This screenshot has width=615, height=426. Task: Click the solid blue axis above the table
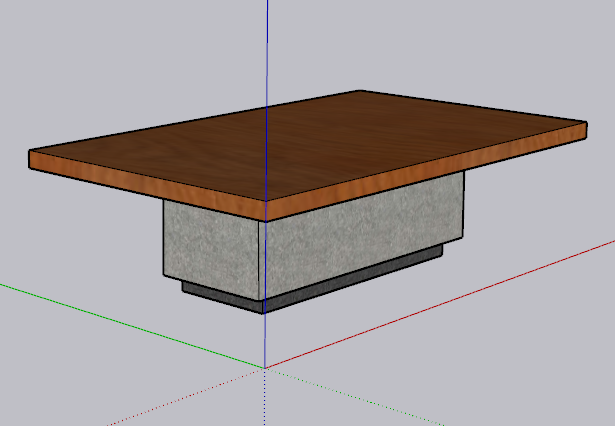pyautogui.click(x=267, y=50)
